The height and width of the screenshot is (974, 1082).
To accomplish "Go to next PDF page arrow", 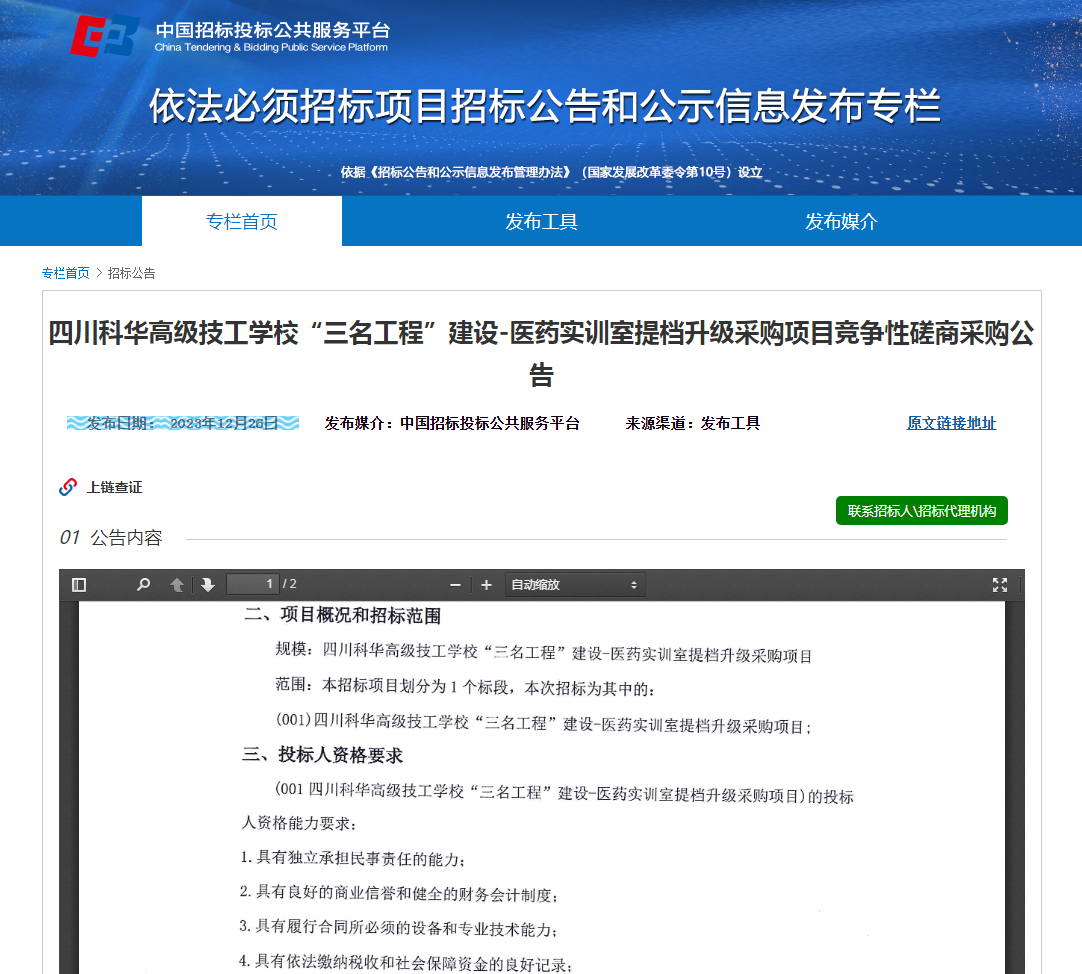I will (208, 585).
